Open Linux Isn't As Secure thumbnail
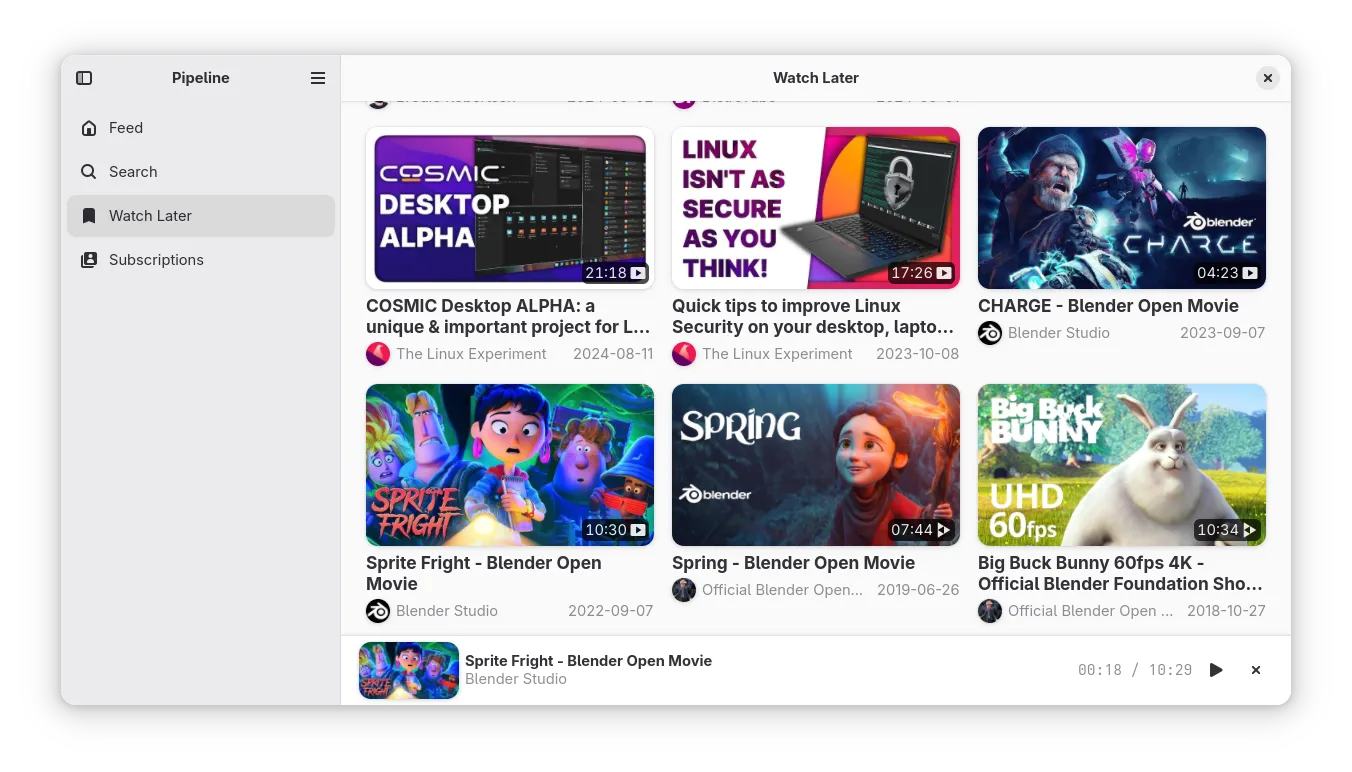Image resolution: width=1352 pixels, height=772 pixels. pos(816,208)
